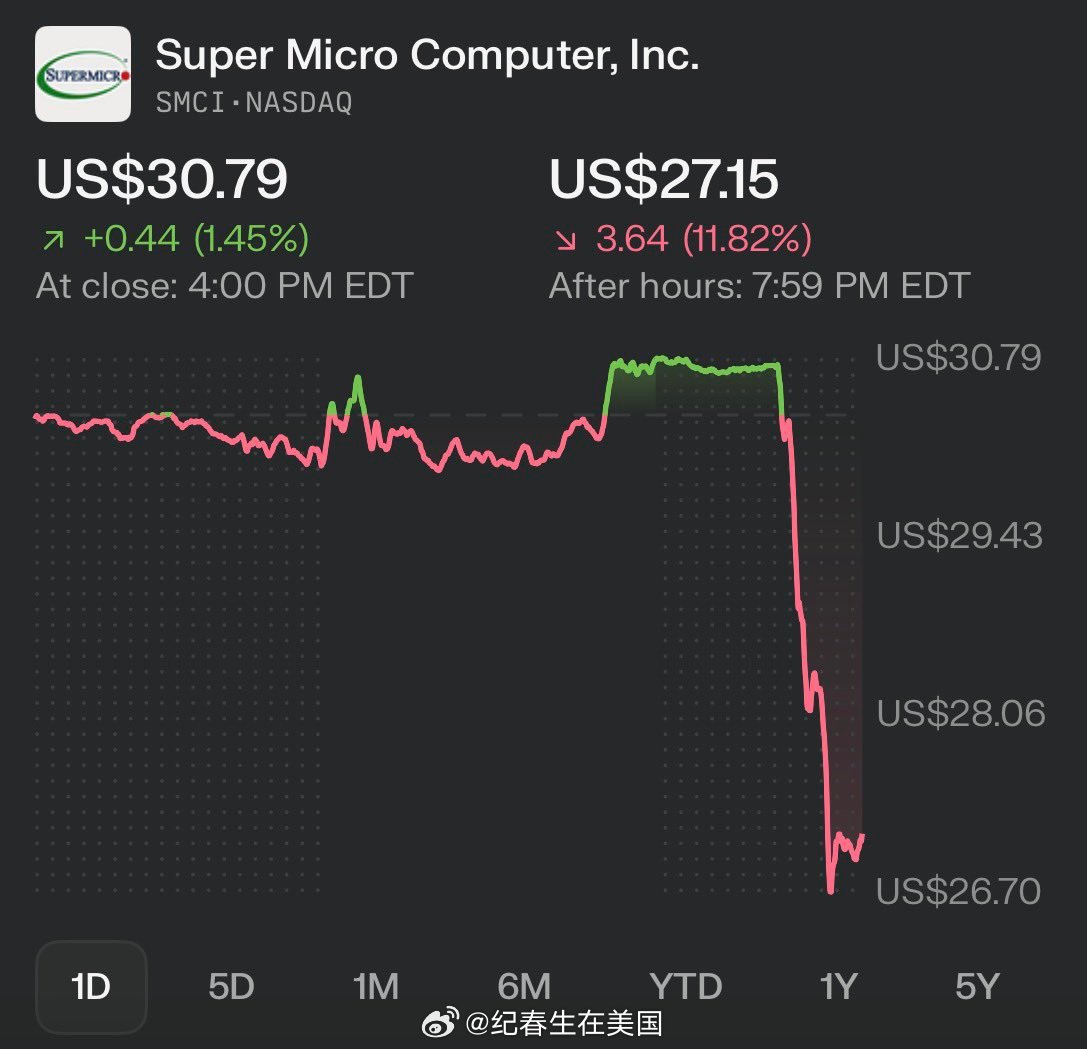Click the Super Micro Computer, Inc. title

[x=427, y=56]
